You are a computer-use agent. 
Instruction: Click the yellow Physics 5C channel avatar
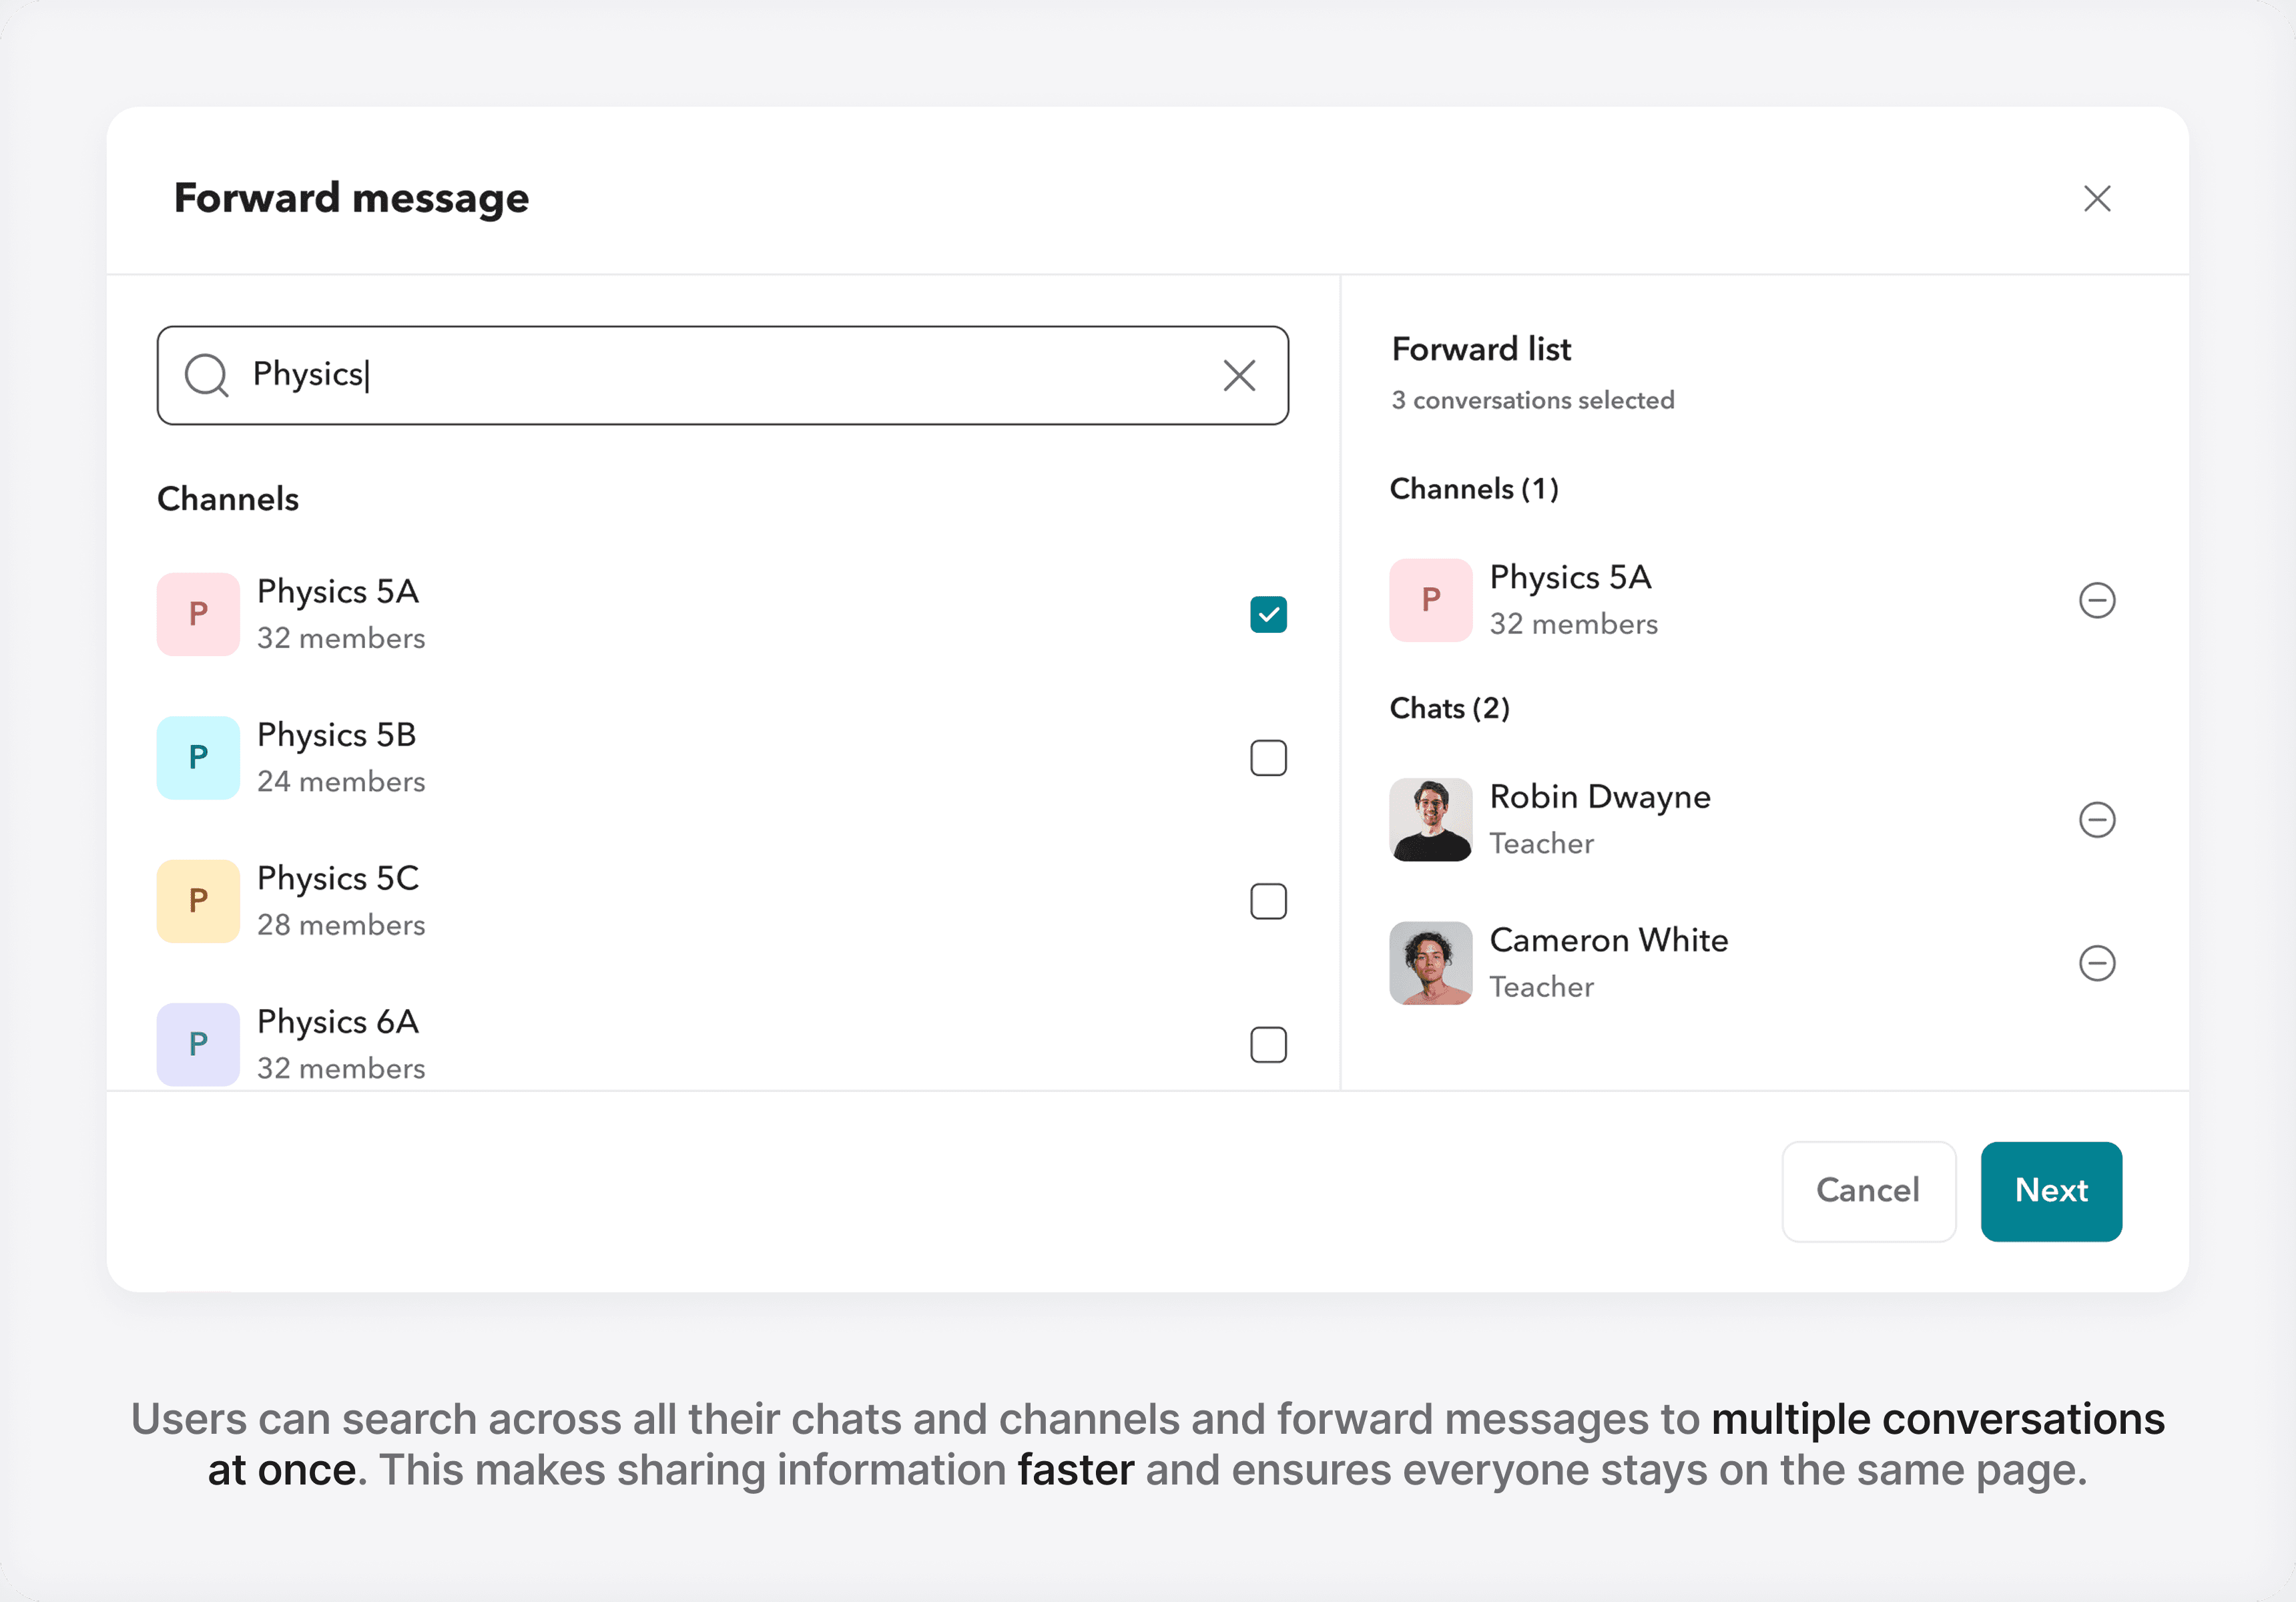198,901
